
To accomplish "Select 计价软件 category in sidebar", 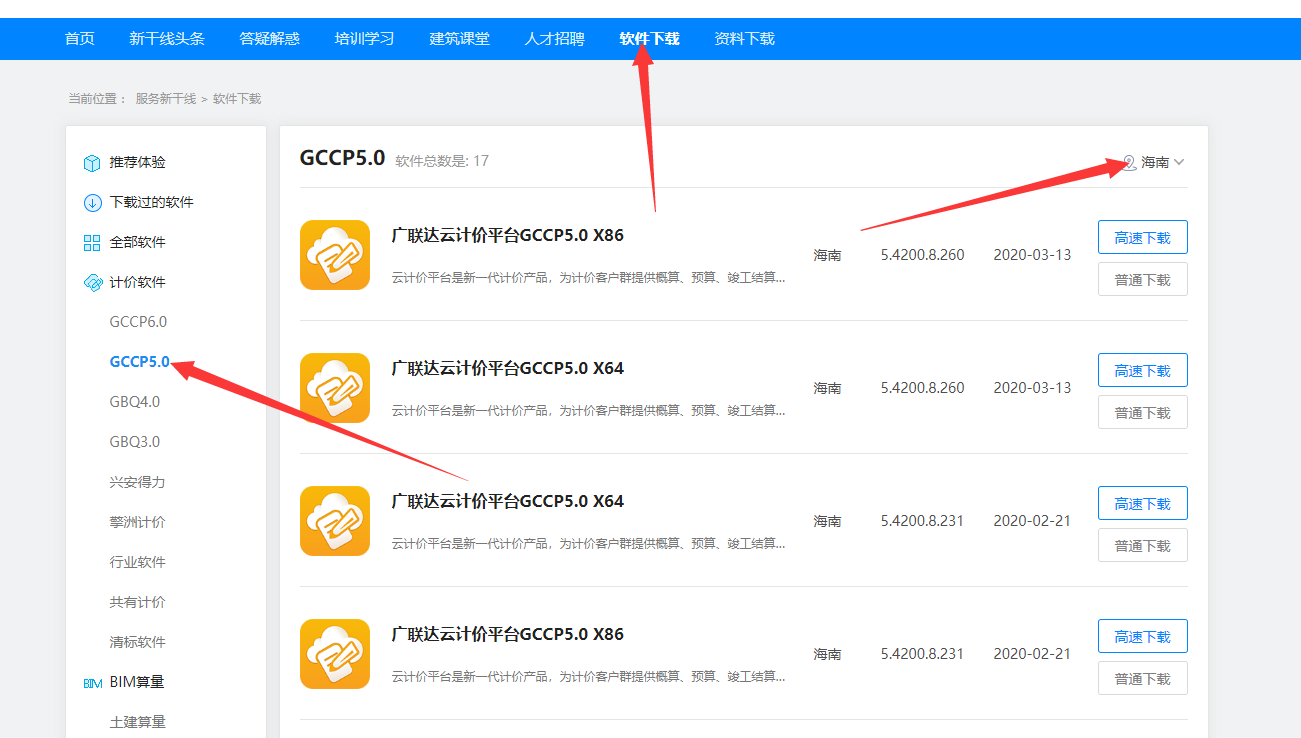I will pyautogui.click(x=138, y=282).
